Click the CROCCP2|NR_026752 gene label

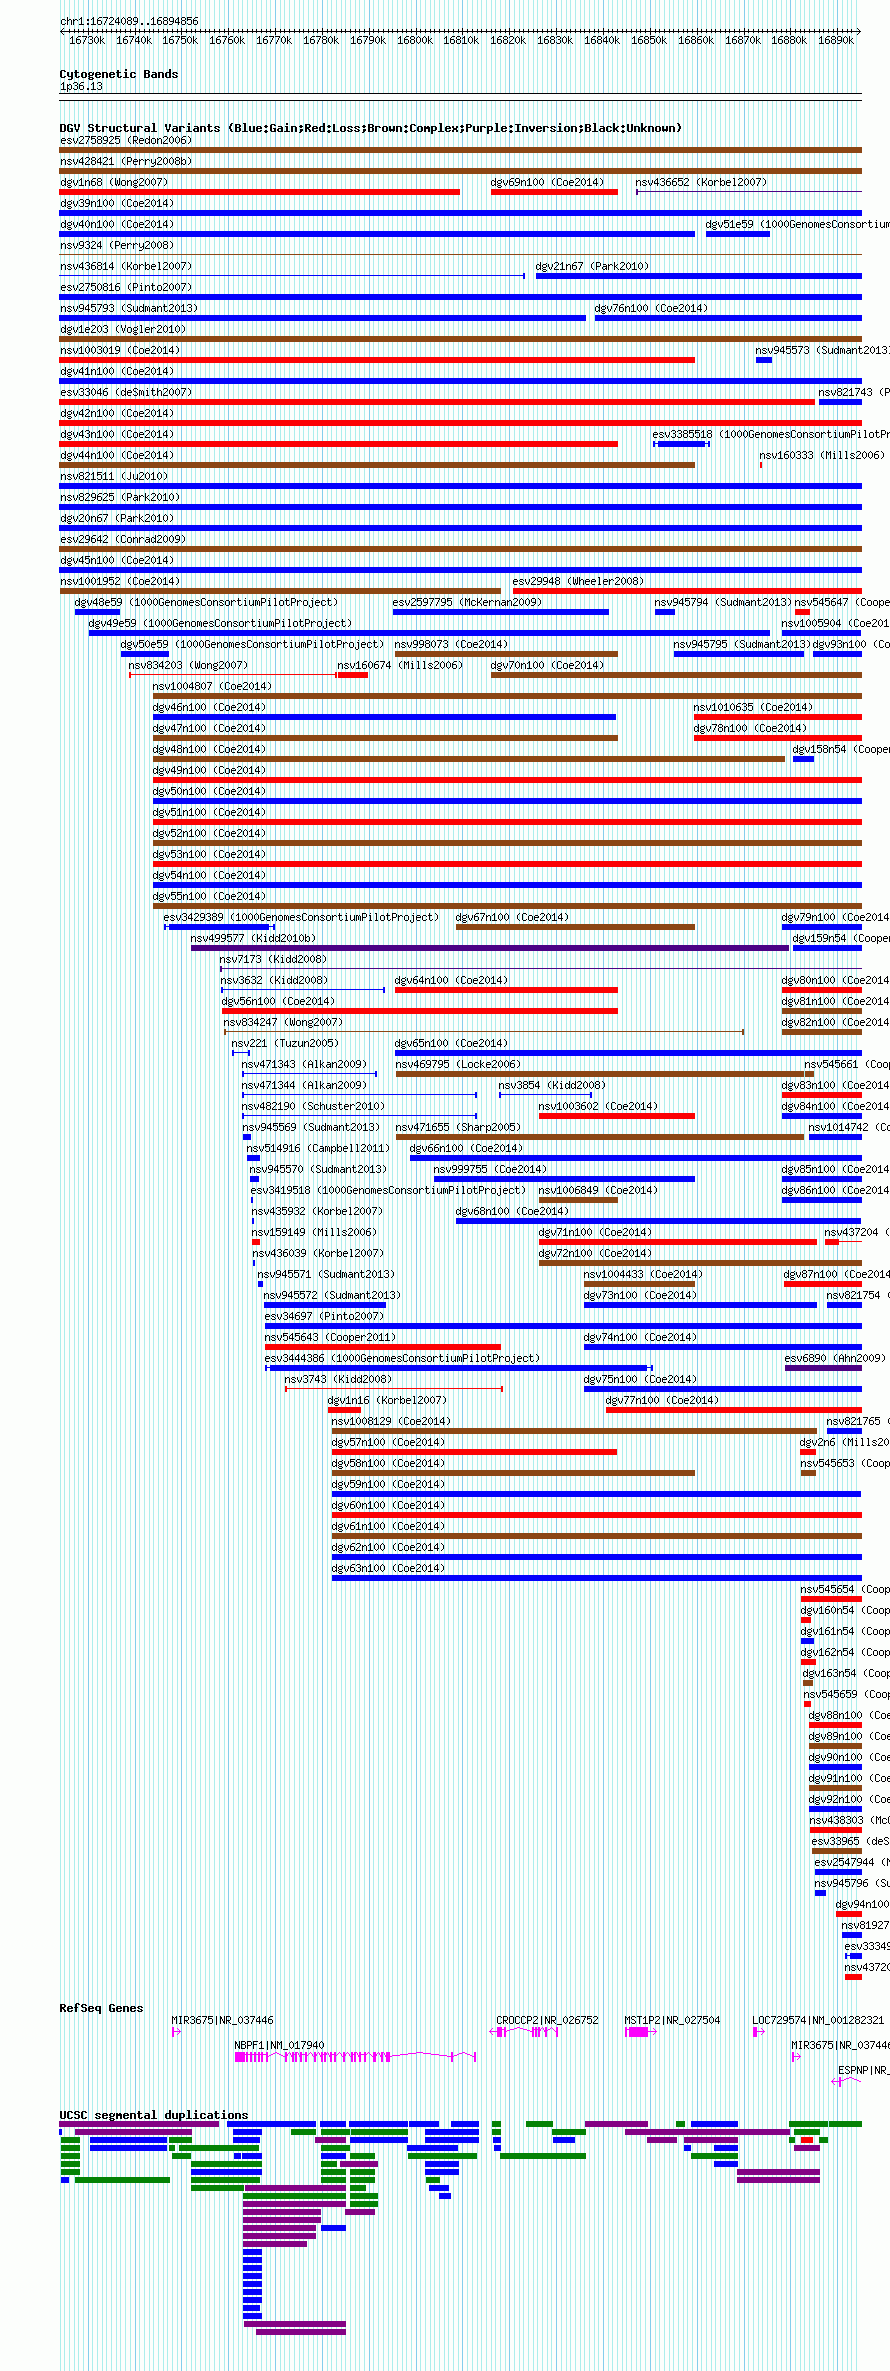pyautogui.click(x=547, y=2020)
